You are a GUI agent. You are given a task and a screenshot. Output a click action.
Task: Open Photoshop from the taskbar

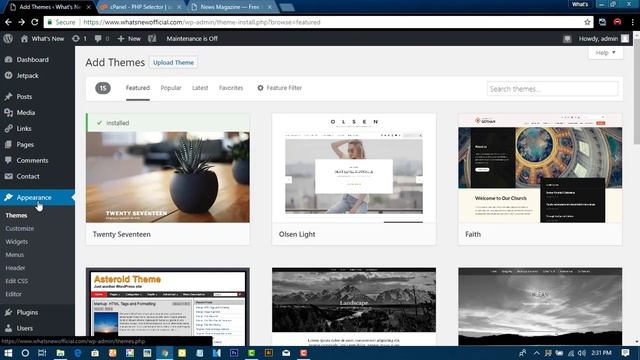234,353
